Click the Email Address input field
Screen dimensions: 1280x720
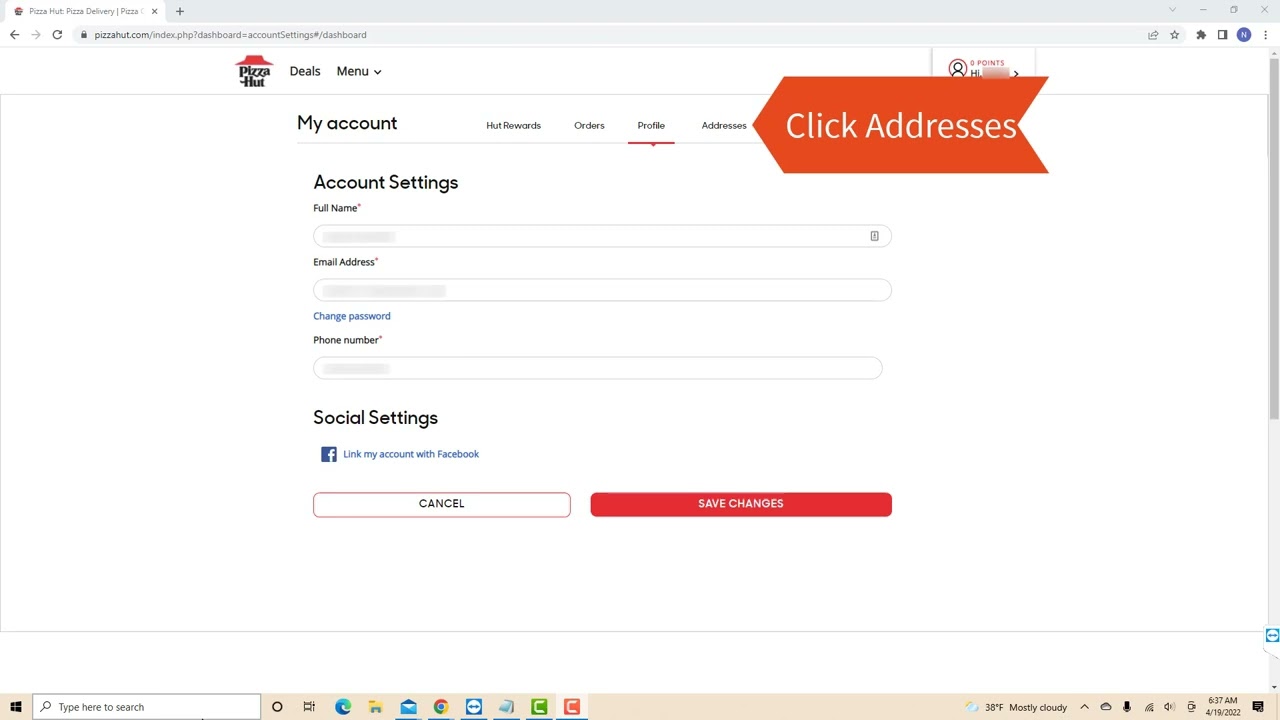point(602,290)
